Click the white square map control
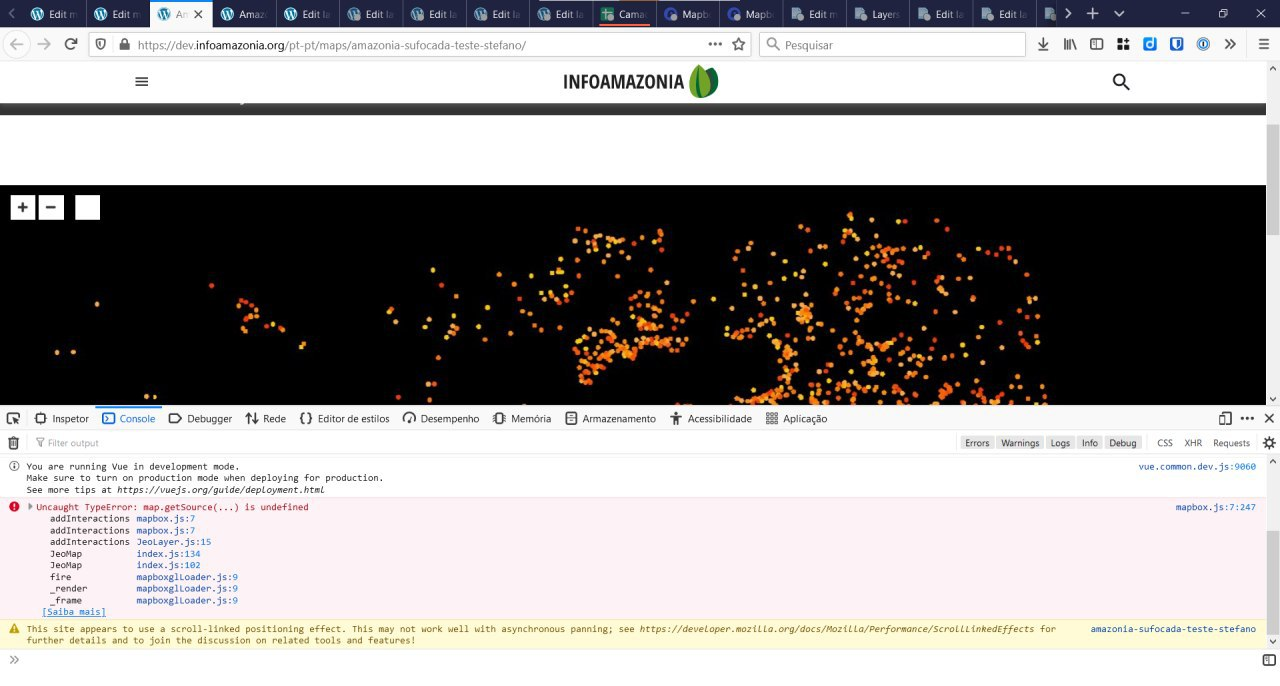Viewport: 1280px width, 686px height. [x=87, y=207]
